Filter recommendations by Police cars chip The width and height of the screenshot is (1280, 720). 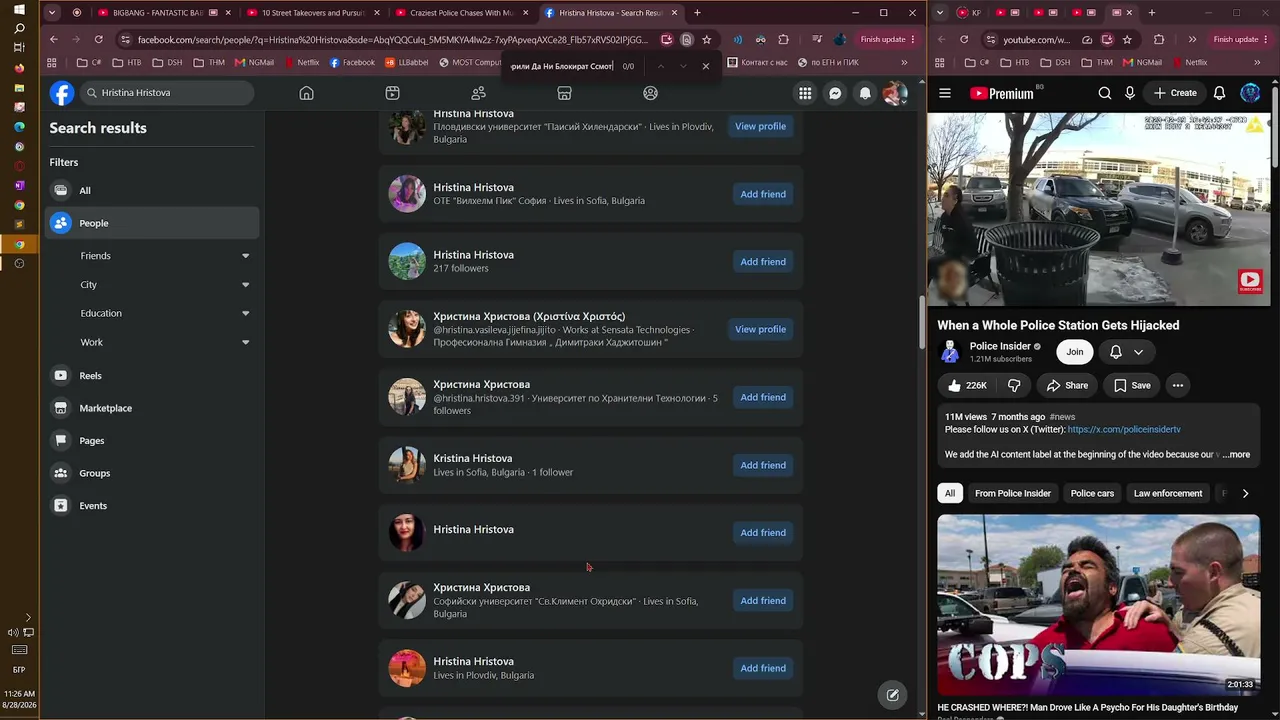[x=1092, y=493]
